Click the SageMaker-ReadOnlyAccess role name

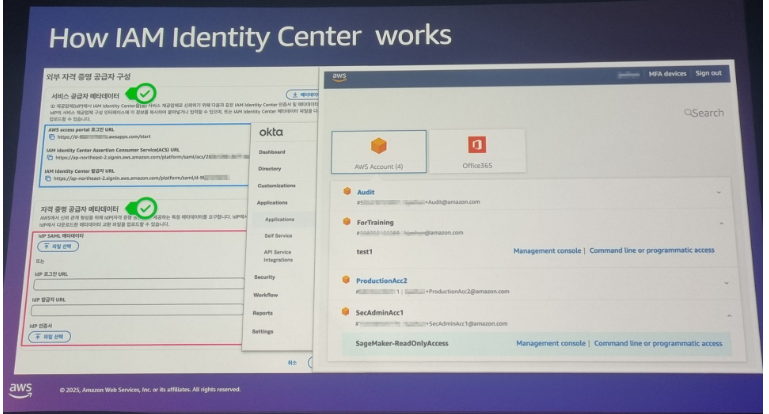402,343
